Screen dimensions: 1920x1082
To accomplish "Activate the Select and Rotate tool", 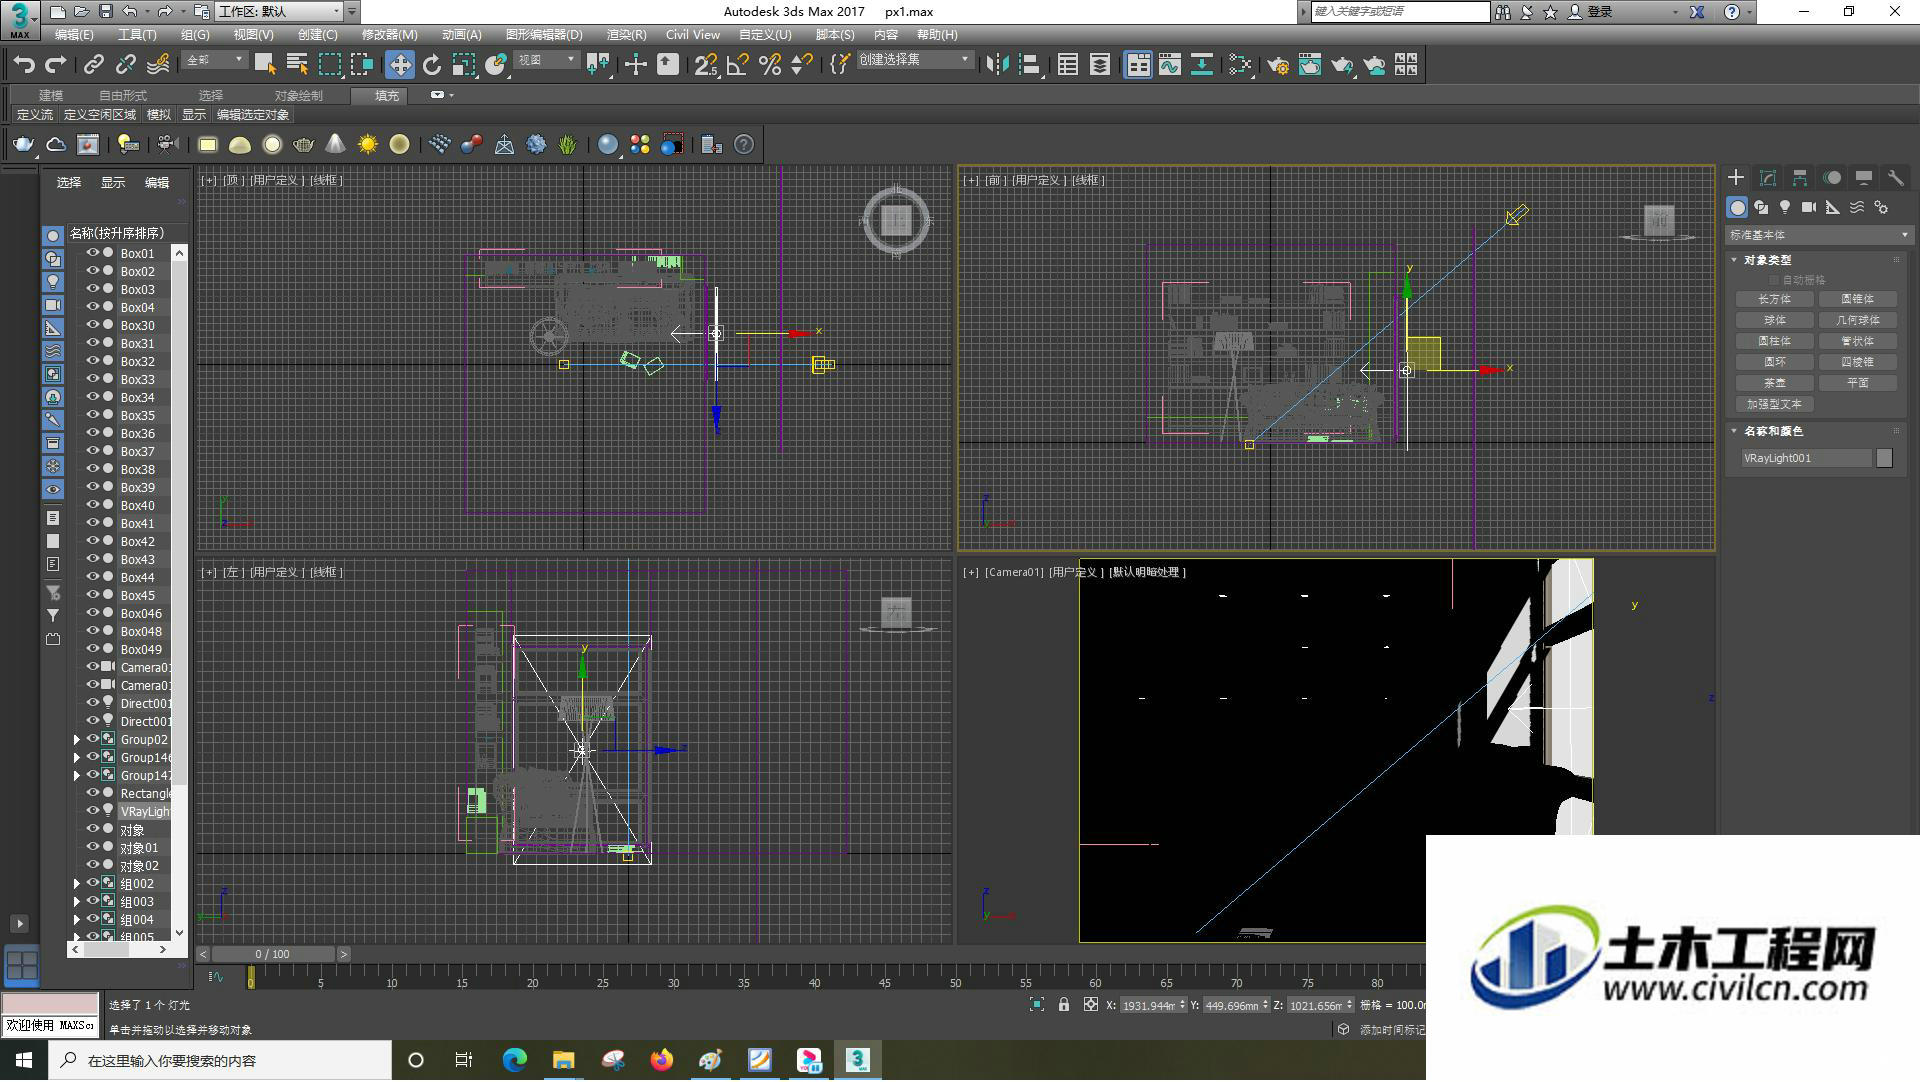I will coord(432,65).
